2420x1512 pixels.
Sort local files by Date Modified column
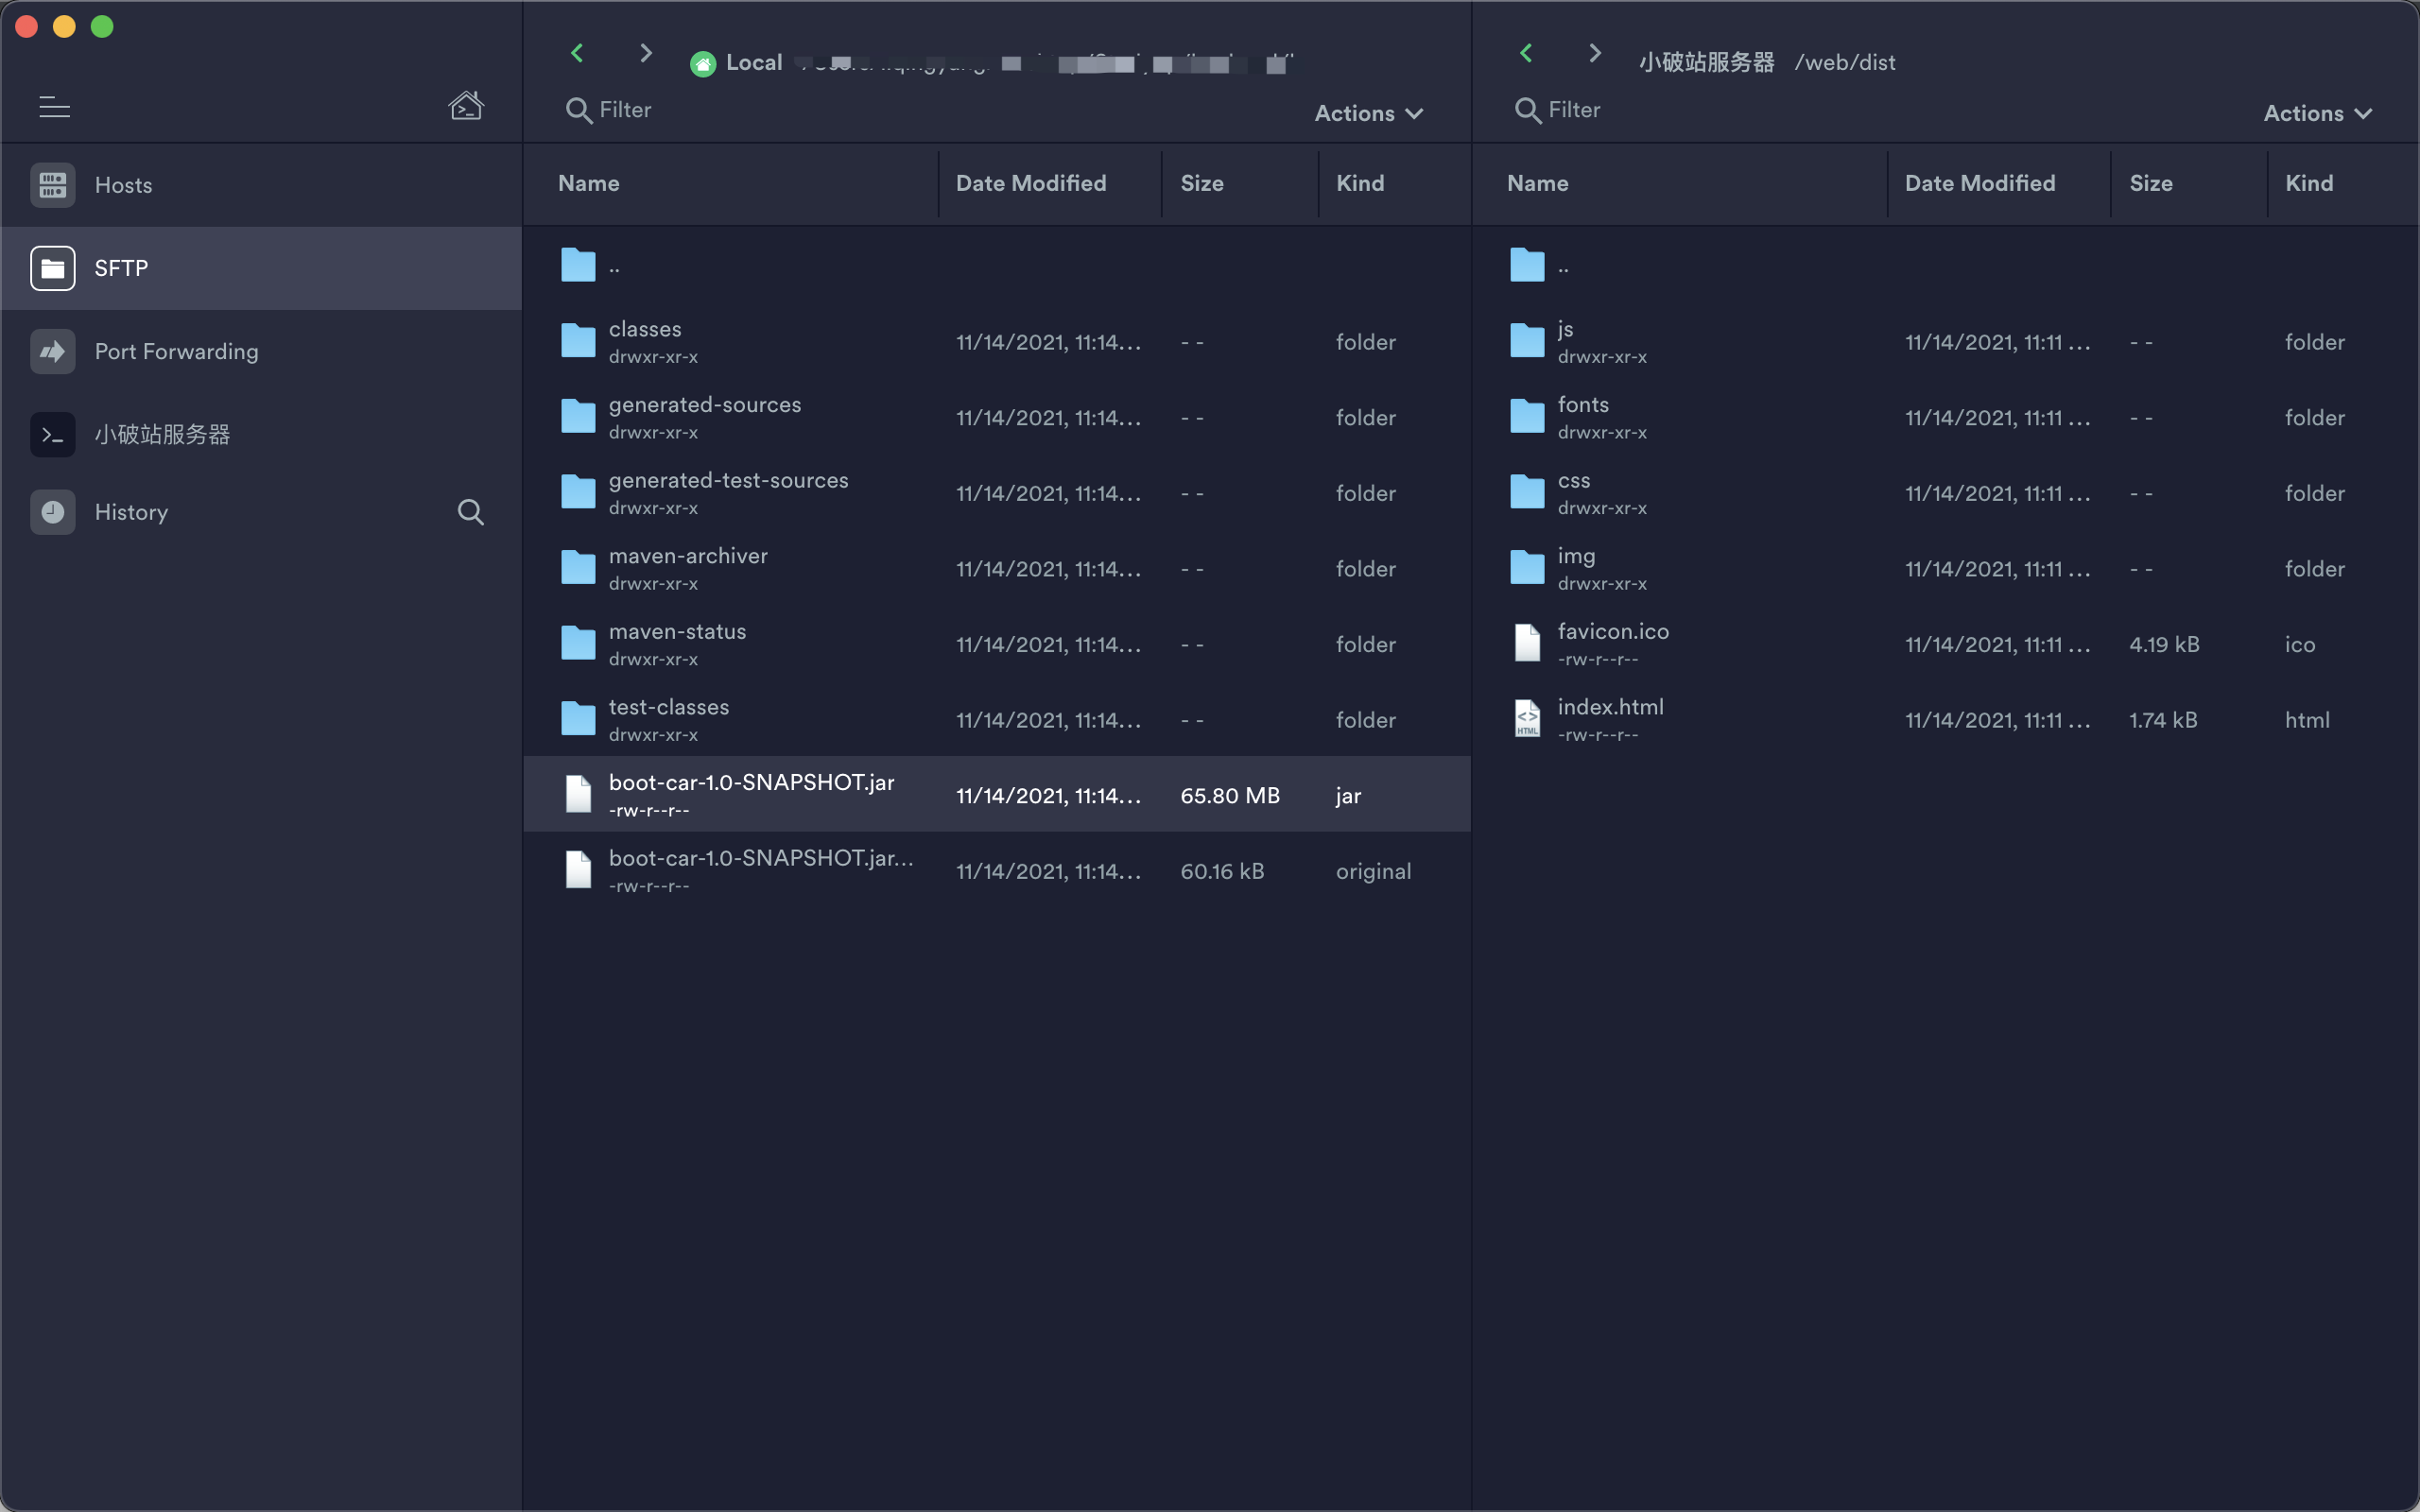1030,183
